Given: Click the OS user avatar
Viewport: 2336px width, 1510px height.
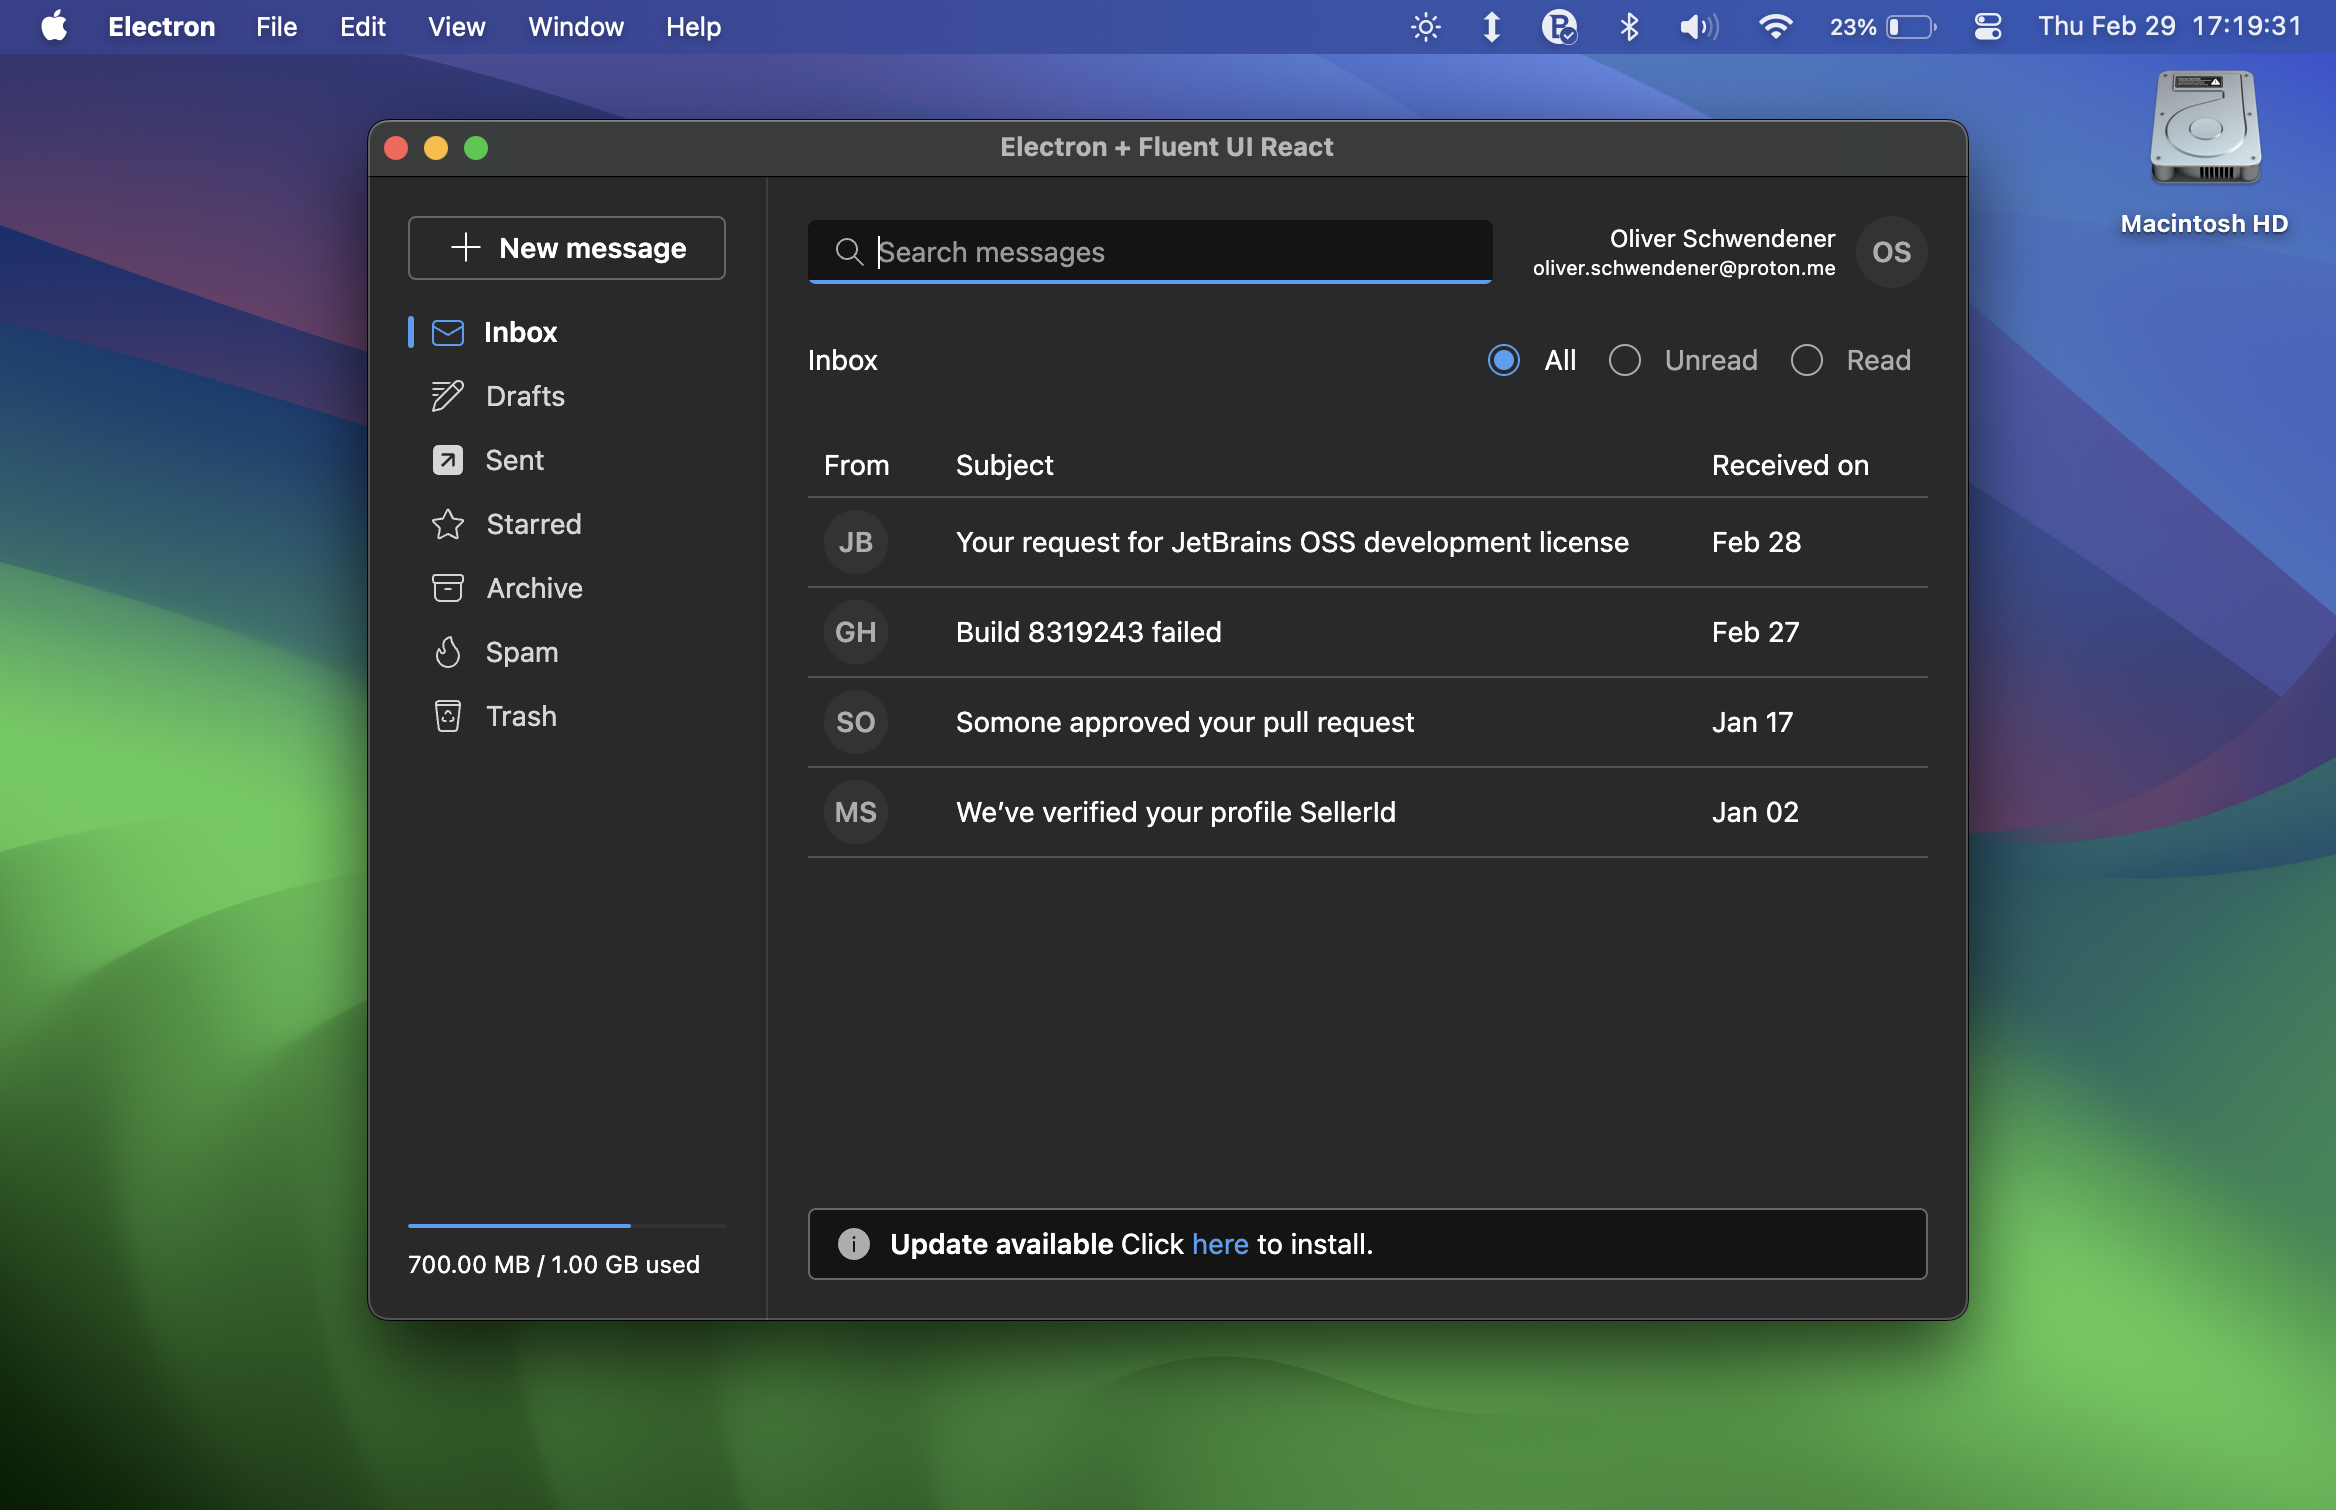Looking at the screenshot, I should tap(1890, 252).
